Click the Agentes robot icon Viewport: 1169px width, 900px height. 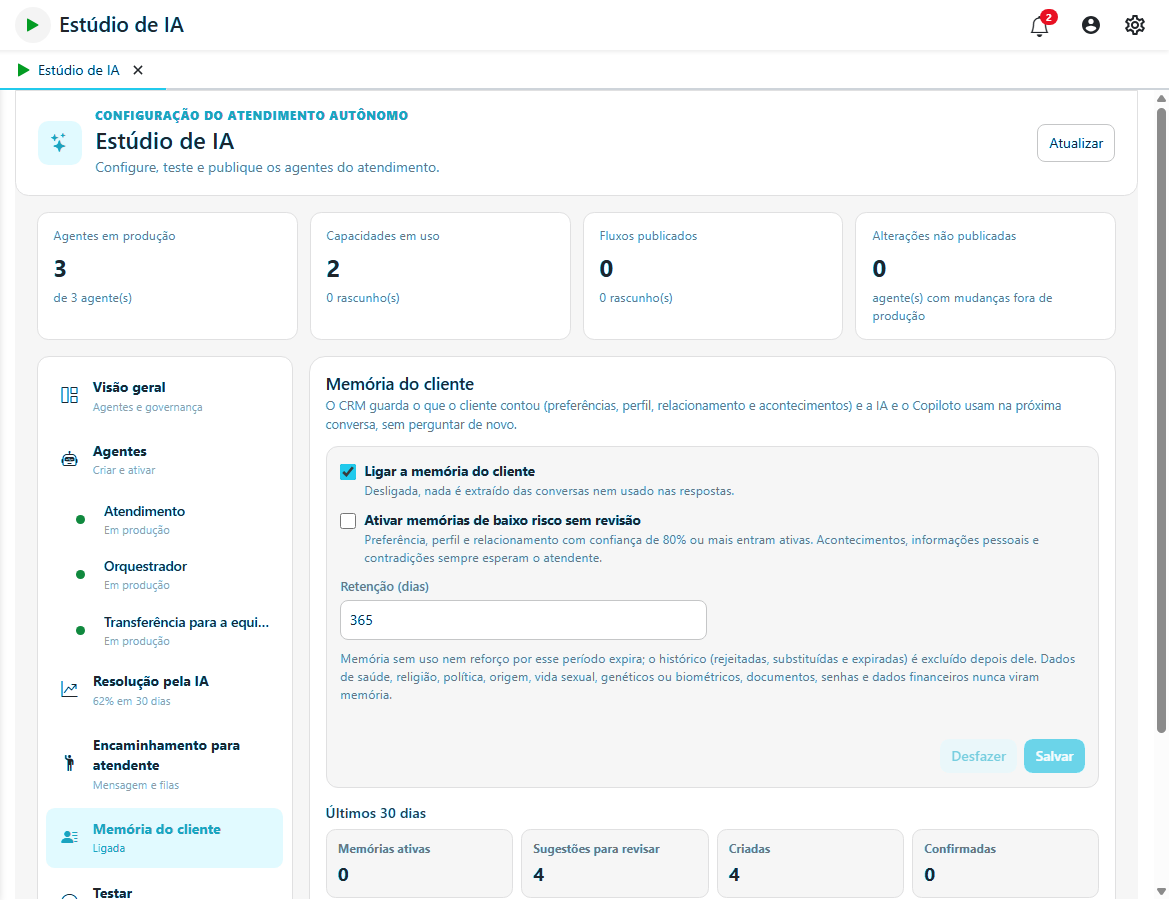click(x=69, y=459)
